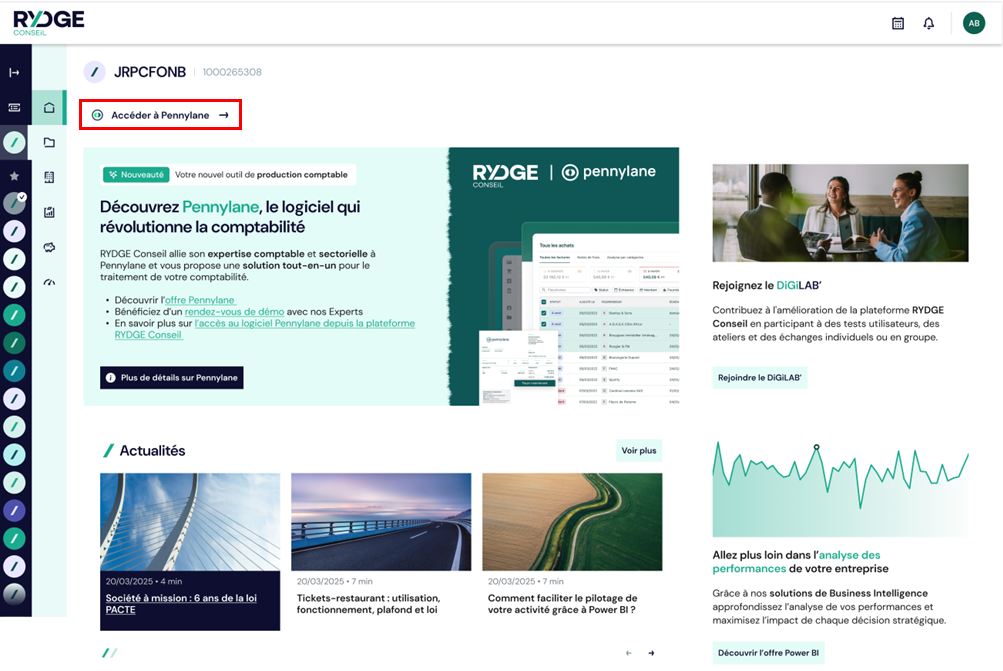Open the bridge article thumbnail
This screenshot has height=671, width=1003.
[190, 522]
